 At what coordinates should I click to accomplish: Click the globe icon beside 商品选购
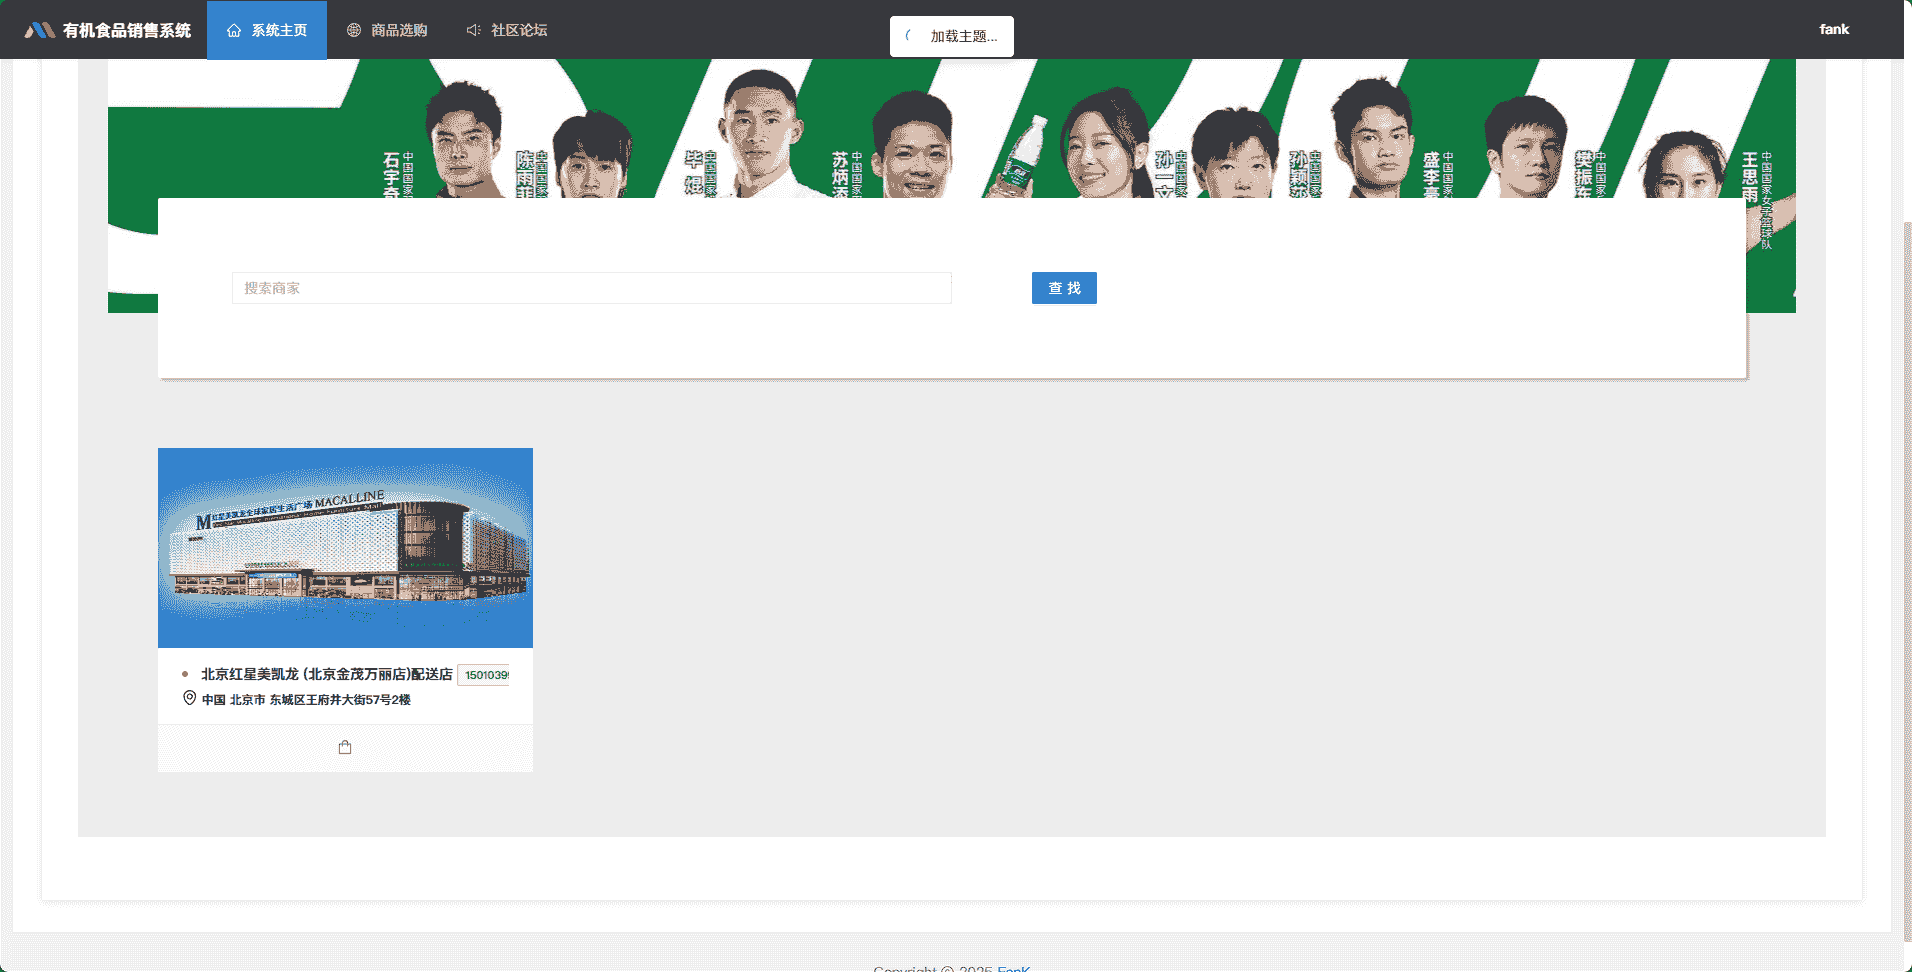[354, 30]
